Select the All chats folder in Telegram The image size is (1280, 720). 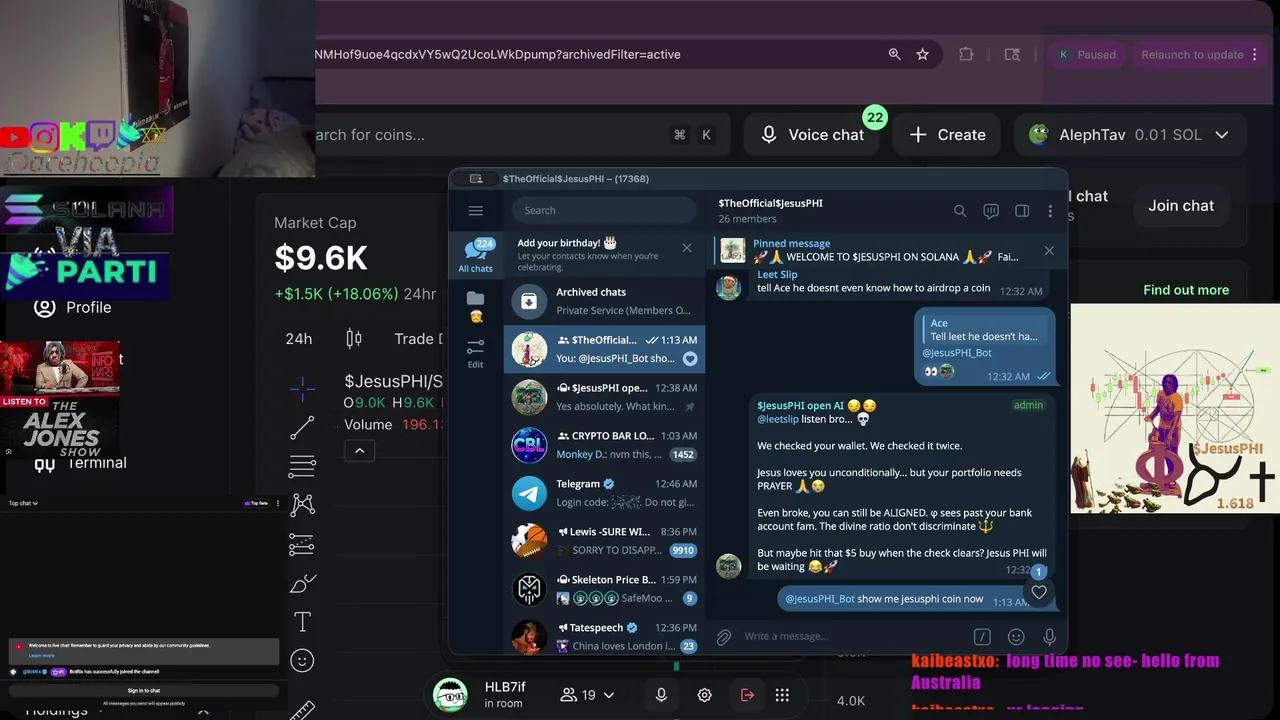[x=475, y=256]
